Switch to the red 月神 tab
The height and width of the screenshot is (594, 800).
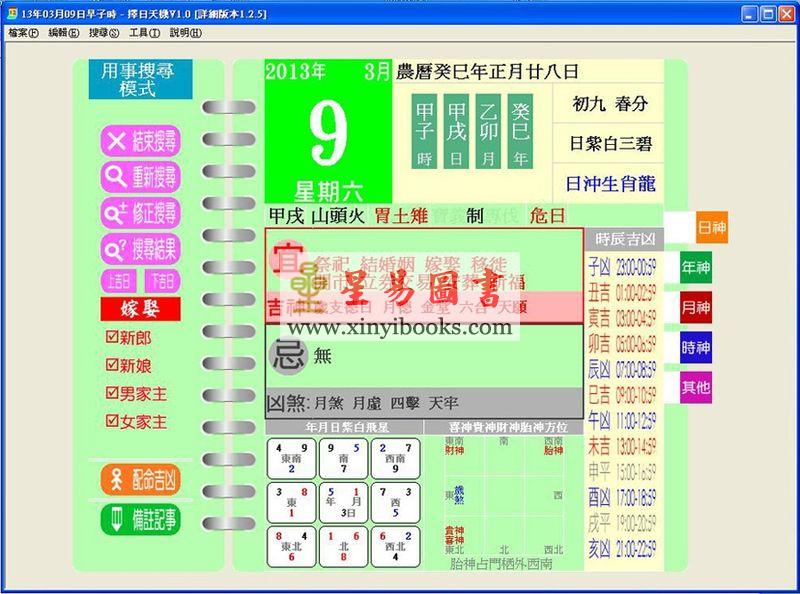(695, 307)
